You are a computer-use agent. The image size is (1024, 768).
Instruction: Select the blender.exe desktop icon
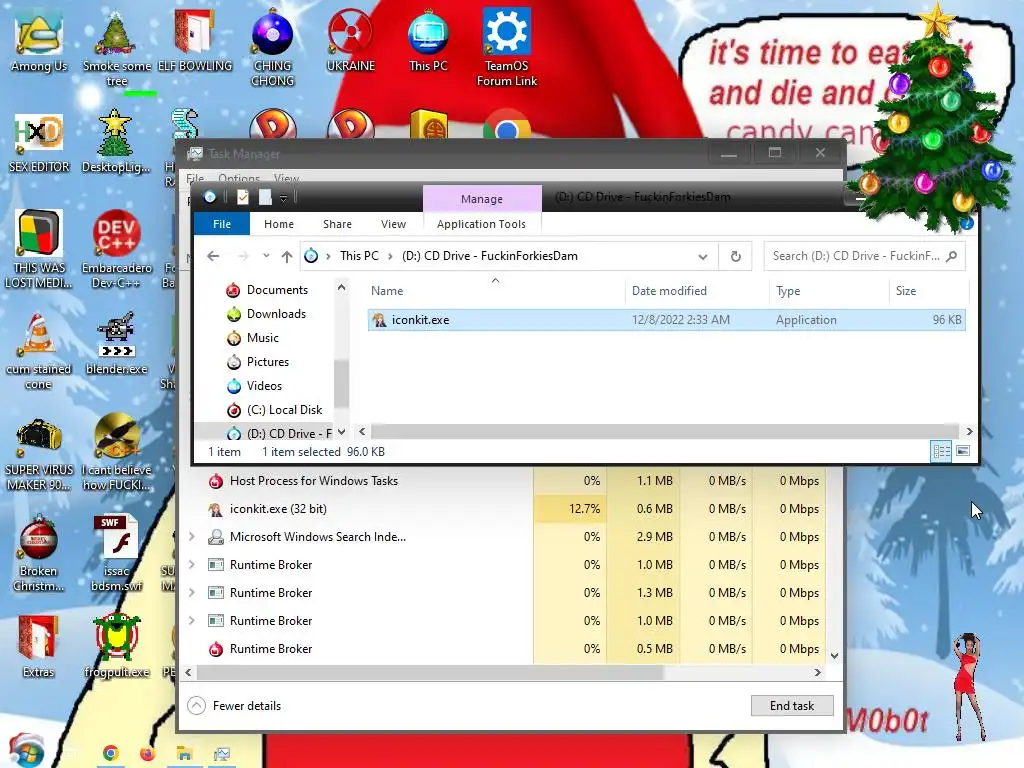(x=116, y=344)
